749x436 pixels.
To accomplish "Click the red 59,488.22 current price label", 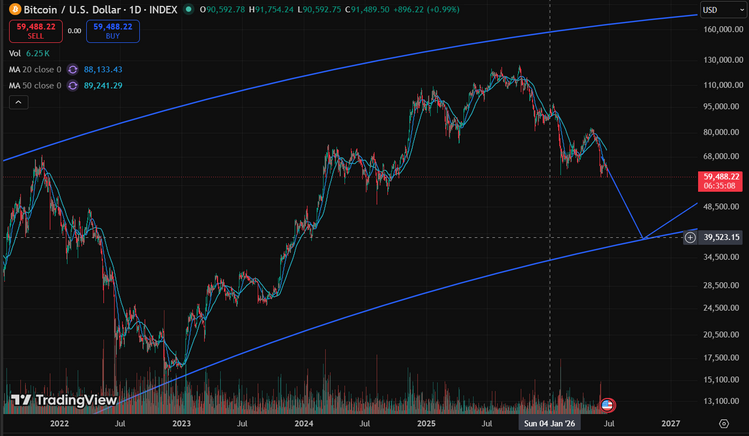I will coord(720,181).
